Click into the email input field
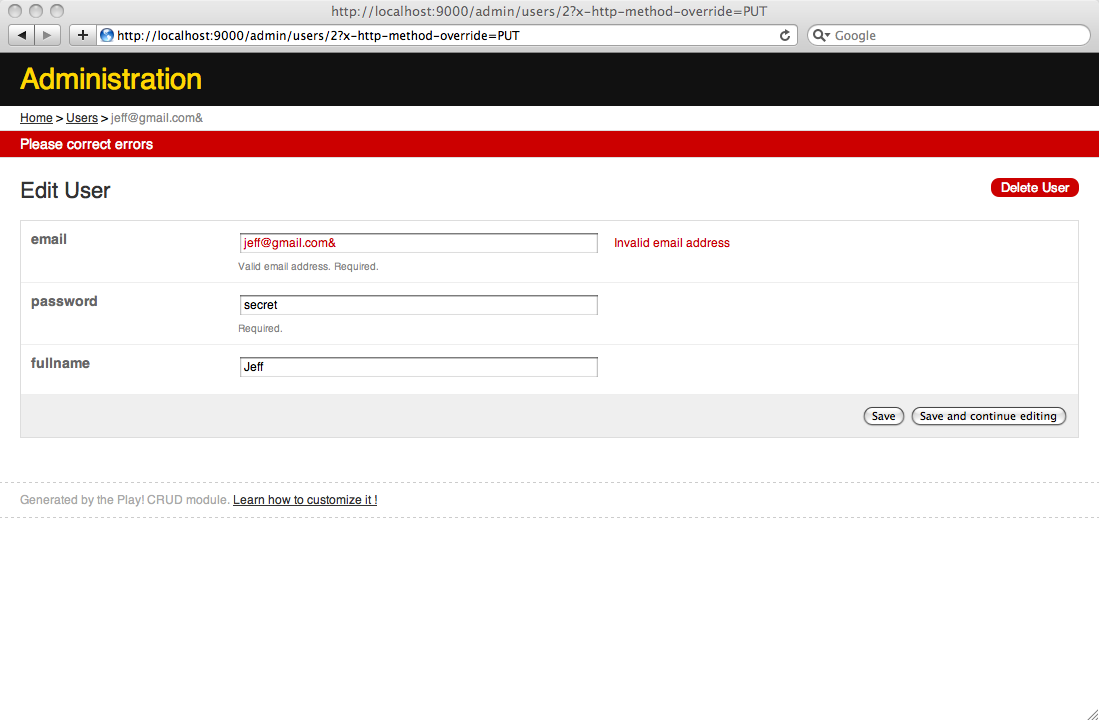 coord(418,243)
